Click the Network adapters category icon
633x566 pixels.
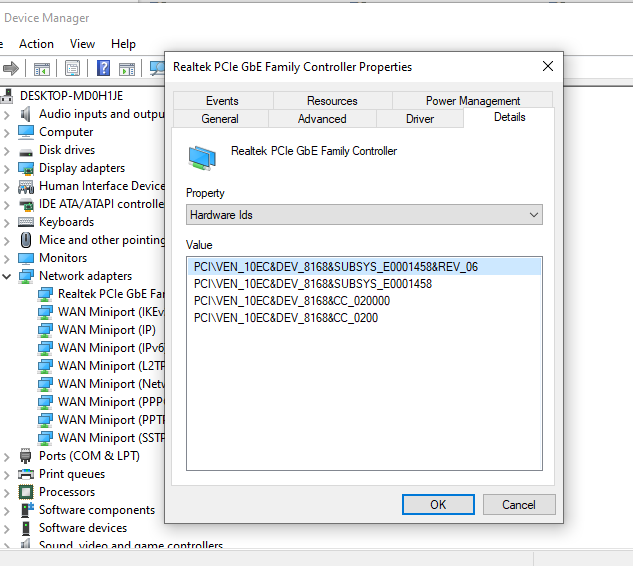tap(26, 277)
